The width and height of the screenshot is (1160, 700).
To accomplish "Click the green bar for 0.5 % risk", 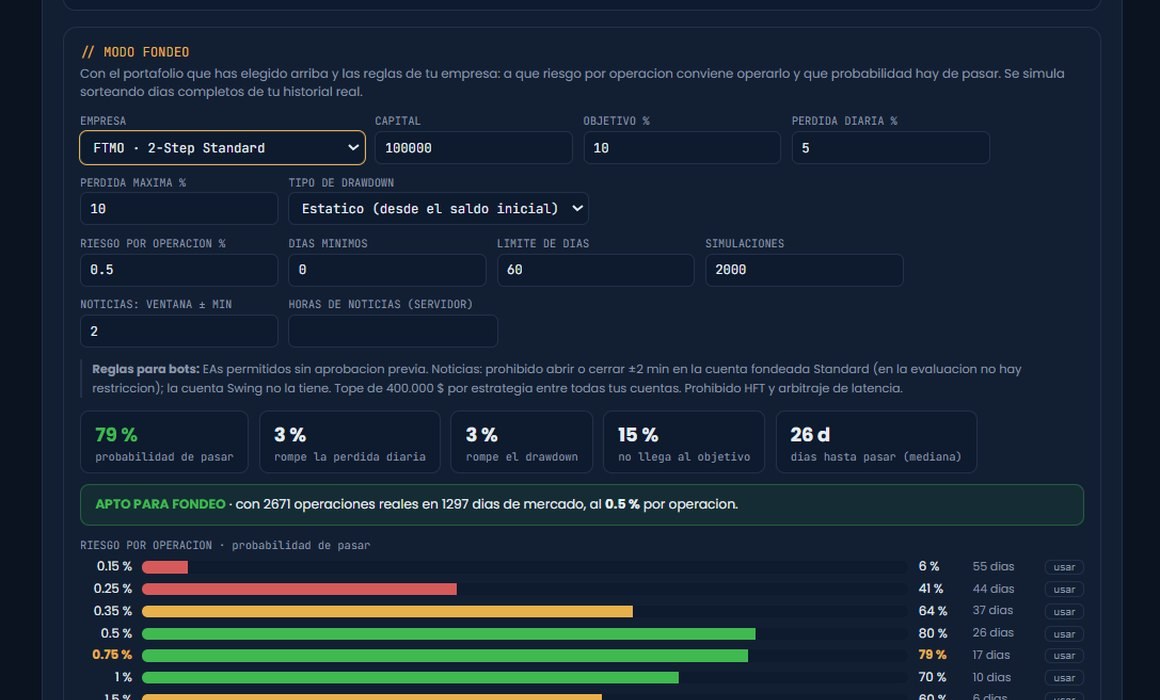I will [x=448, y=633].
